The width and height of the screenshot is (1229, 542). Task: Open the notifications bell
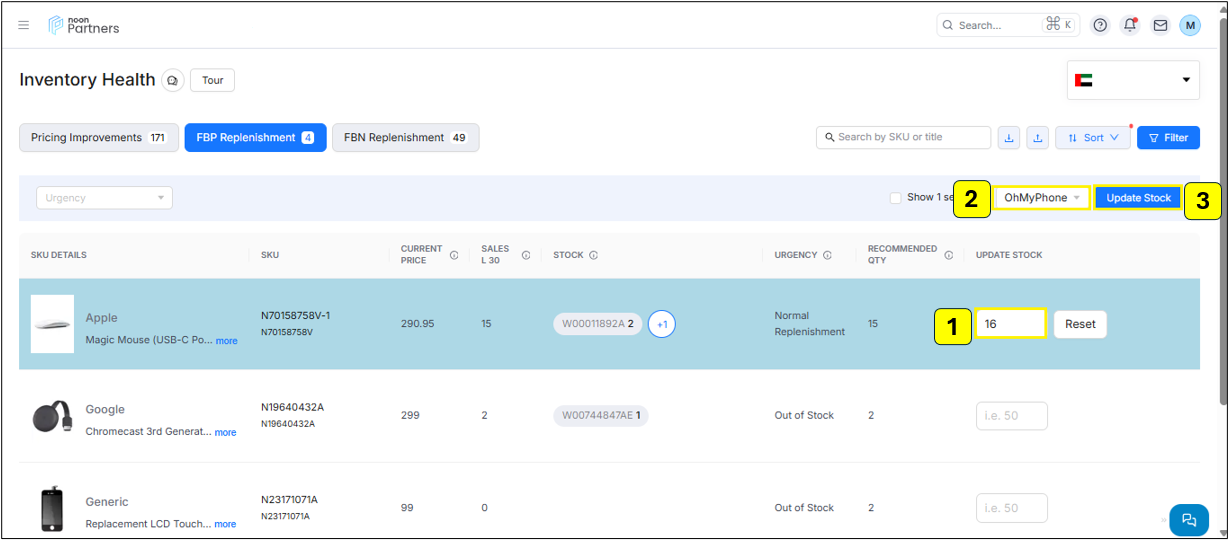point(1130,25)
